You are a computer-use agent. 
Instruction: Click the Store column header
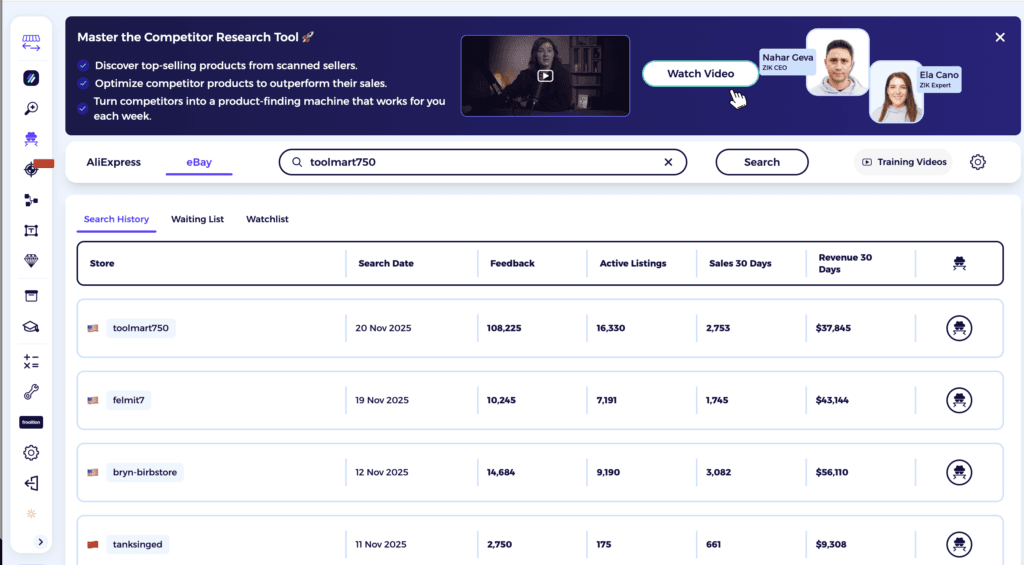click(x=102, y=263)
